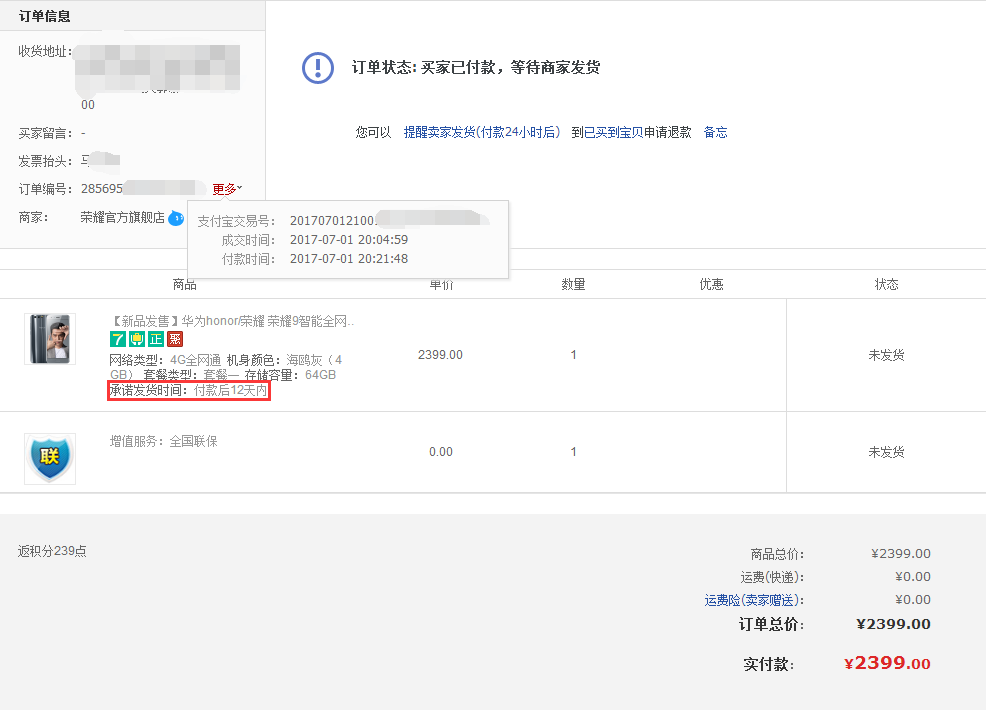Click the 返积分239点 points text
The image size is (986, 710).
point(52,551)
